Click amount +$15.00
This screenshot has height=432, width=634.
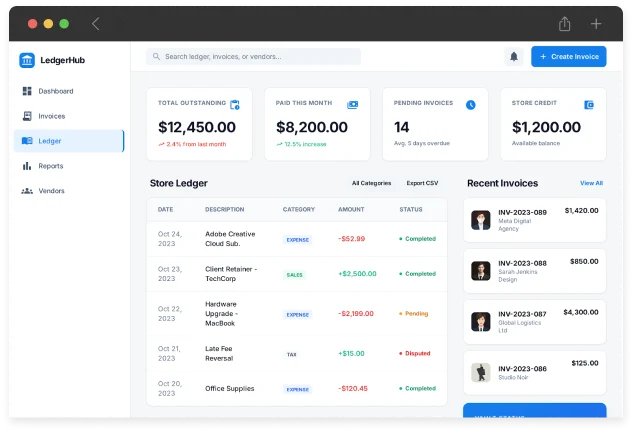pyautogui.click(x=351, y=353)
